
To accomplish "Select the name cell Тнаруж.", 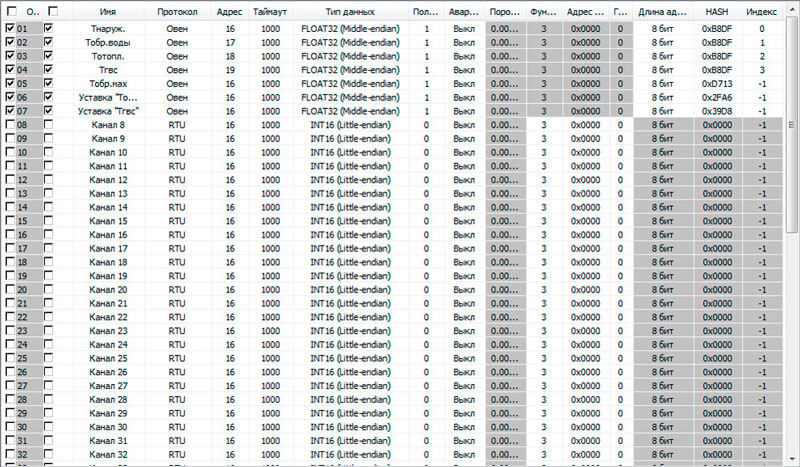I will click(x=108, y=29).
